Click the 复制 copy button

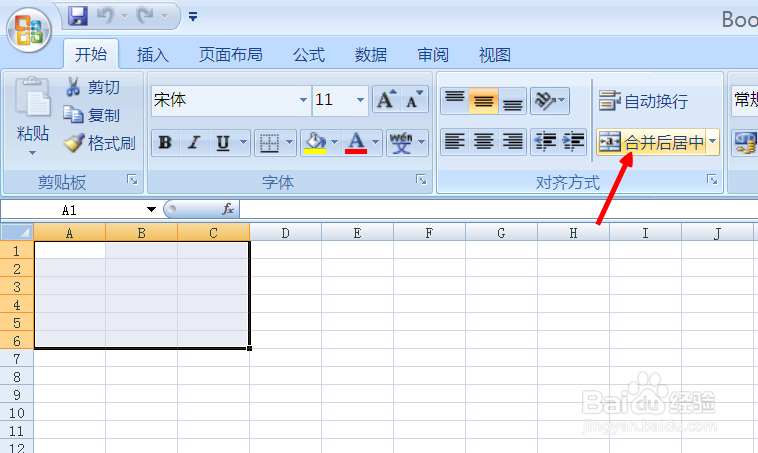pos(92,115)
